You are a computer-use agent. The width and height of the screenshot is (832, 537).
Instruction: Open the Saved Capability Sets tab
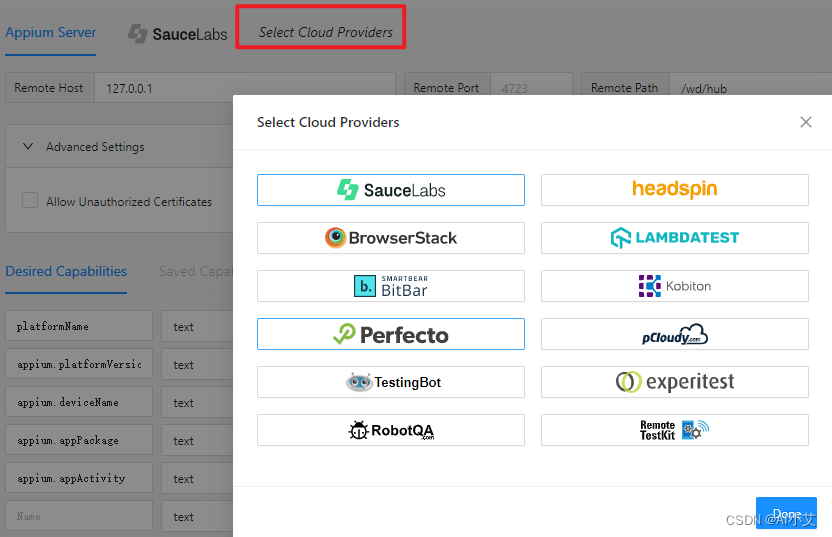coord(195,271)
